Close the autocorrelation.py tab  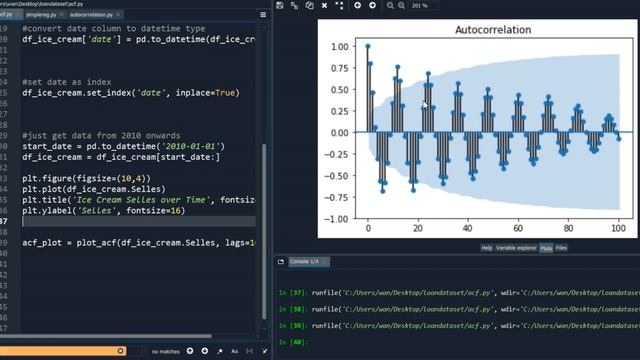(x=118, y=15)
